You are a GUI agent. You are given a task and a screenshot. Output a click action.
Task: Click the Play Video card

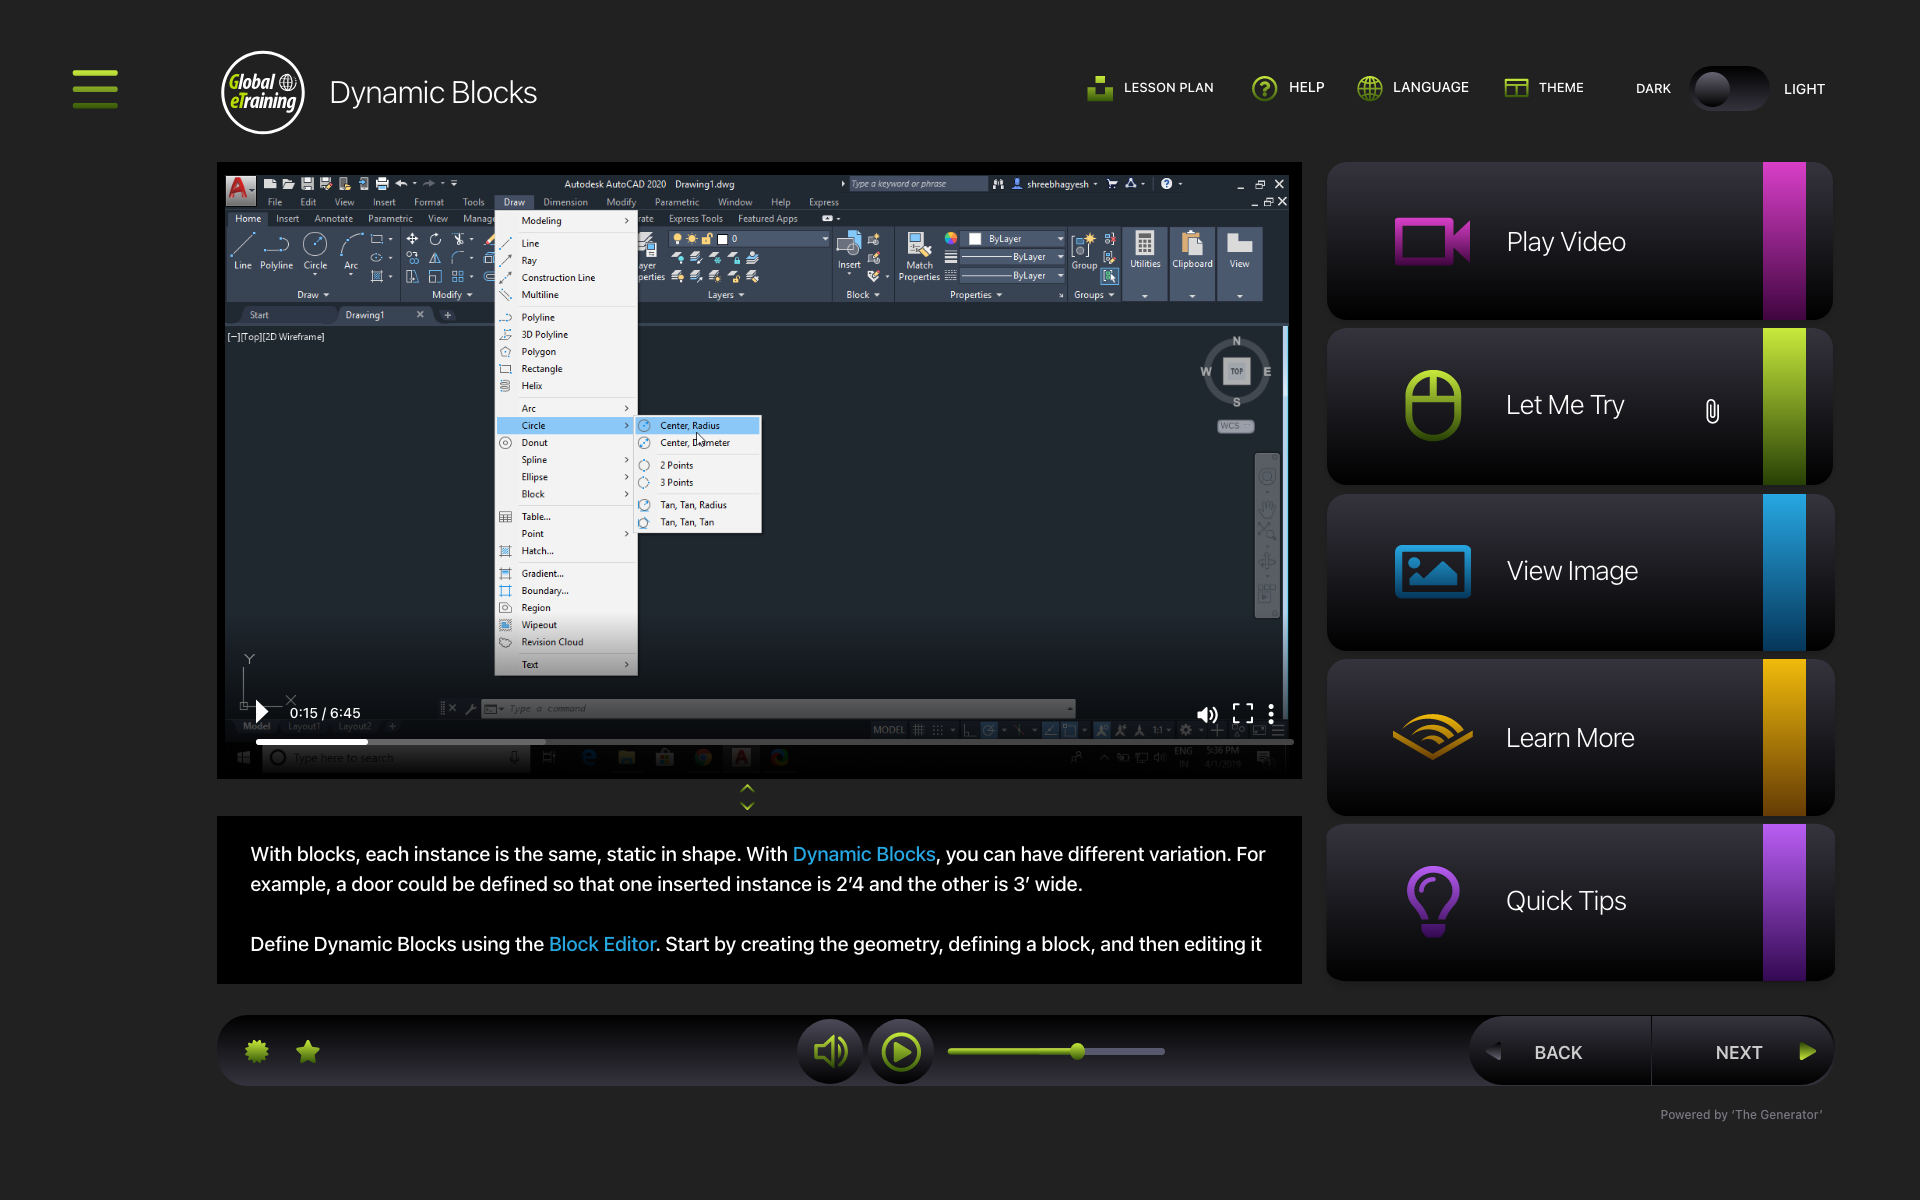(1580, 241)
